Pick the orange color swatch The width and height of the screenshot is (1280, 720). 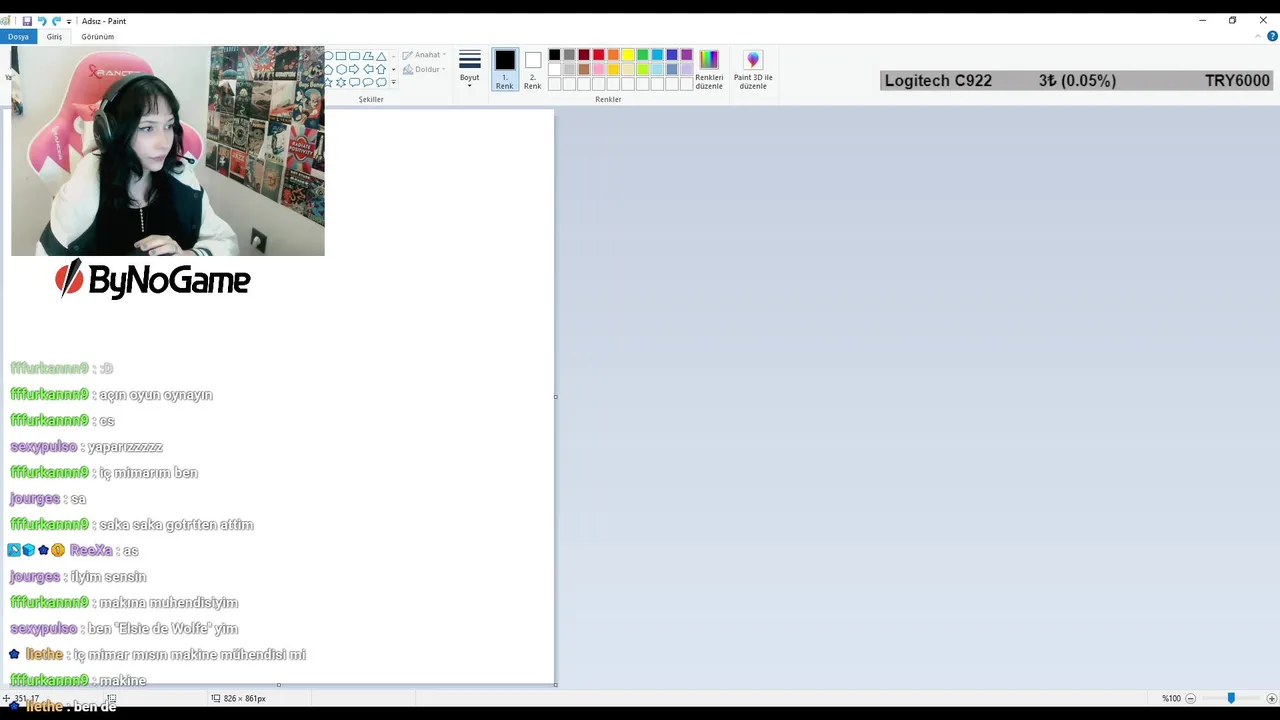click(x=613, y=55)
